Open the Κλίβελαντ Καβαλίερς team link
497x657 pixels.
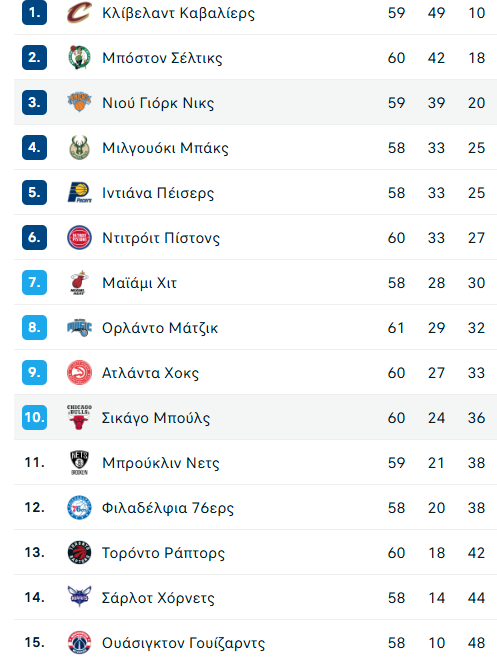(x=179, y=13)
